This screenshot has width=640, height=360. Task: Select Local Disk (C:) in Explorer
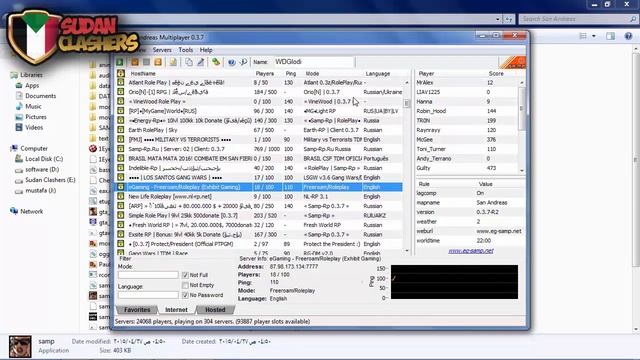(x=44, y=159)
